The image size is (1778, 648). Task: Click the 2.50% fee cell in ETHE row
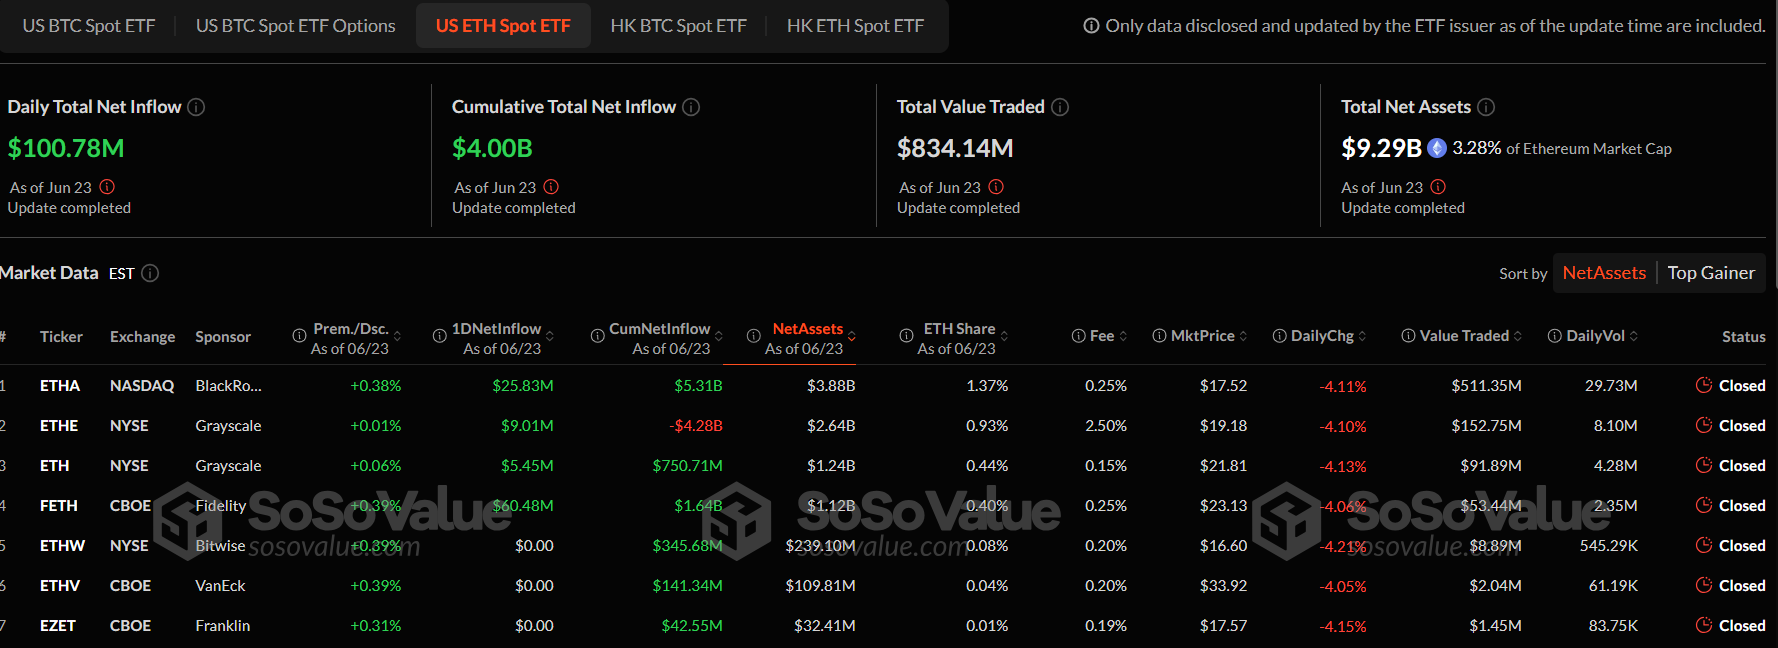coord(1106,425)
